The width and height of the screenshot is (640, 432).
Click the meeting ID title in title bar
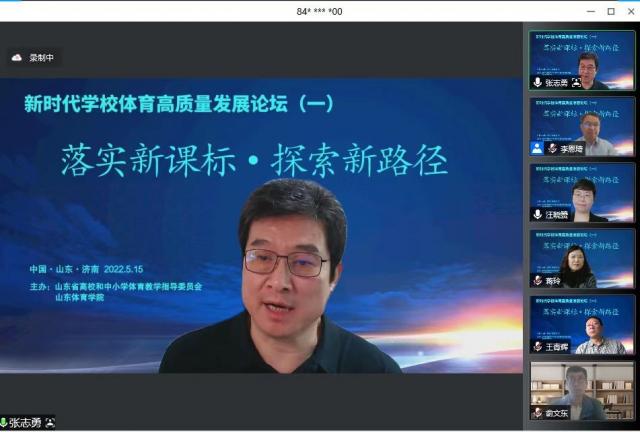point(320,11)
